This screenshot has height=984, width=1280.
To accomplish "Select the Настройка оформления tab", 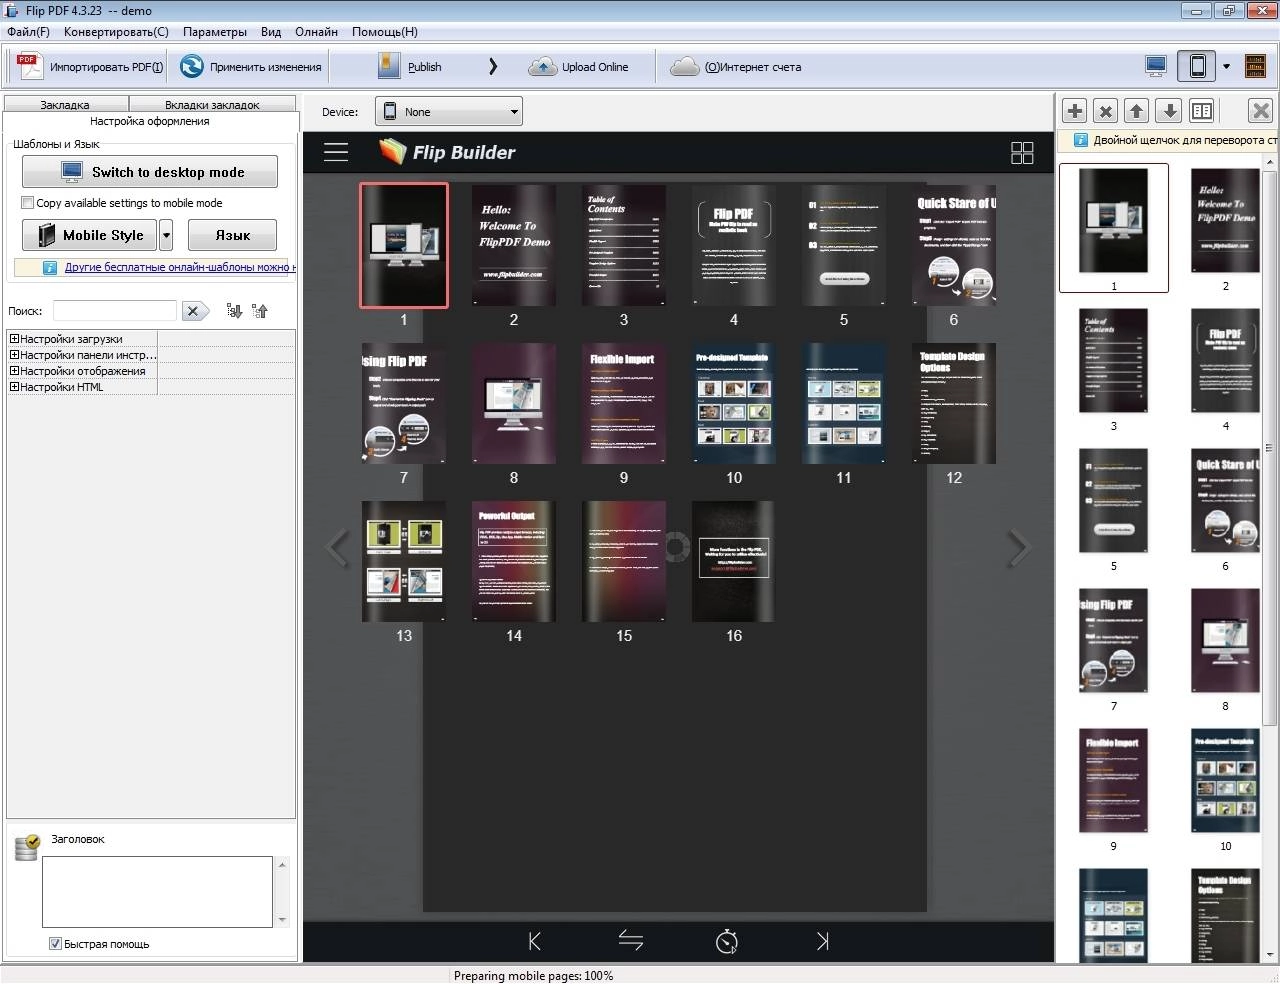I will [150, 121].
